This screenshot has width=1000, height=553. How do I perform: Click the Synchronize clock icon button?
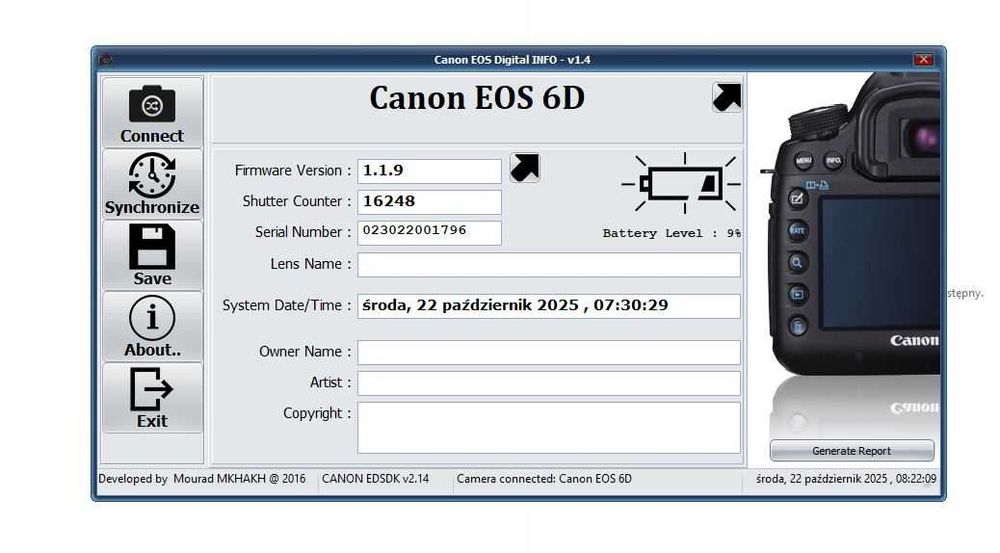[x=152, y=184]
